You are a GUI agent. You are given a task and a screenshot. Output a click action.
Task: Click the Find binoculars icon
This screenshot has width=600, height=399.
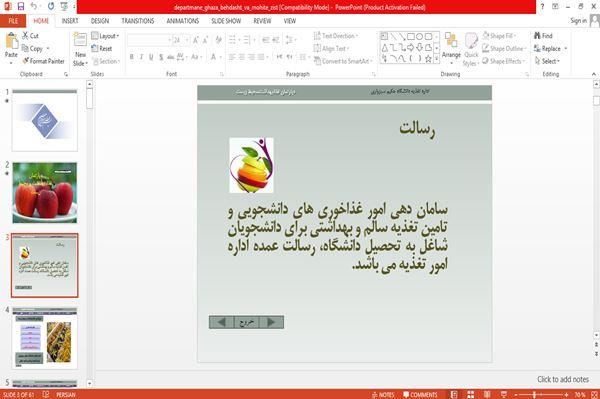[537, 36]
